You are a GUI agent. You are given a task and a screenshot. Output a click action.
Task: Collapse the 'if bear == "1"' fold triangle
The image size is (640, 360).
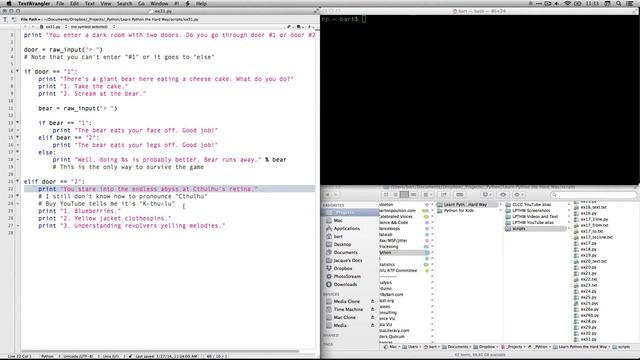[x=17, y=122]
